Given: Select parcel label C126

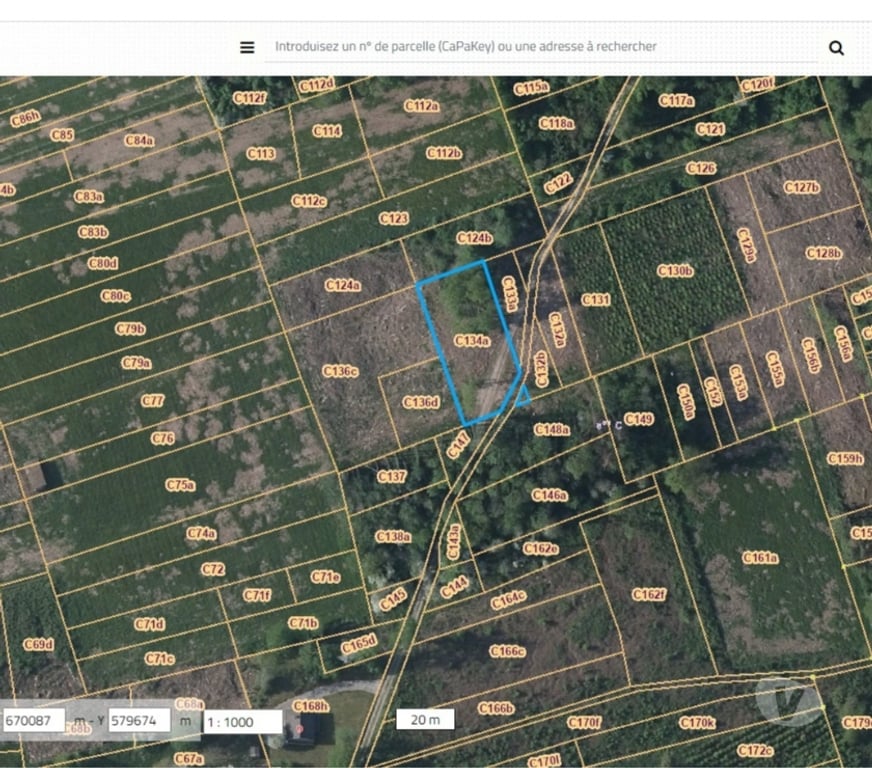Looking at the screenshot, I should pos(701,168).
